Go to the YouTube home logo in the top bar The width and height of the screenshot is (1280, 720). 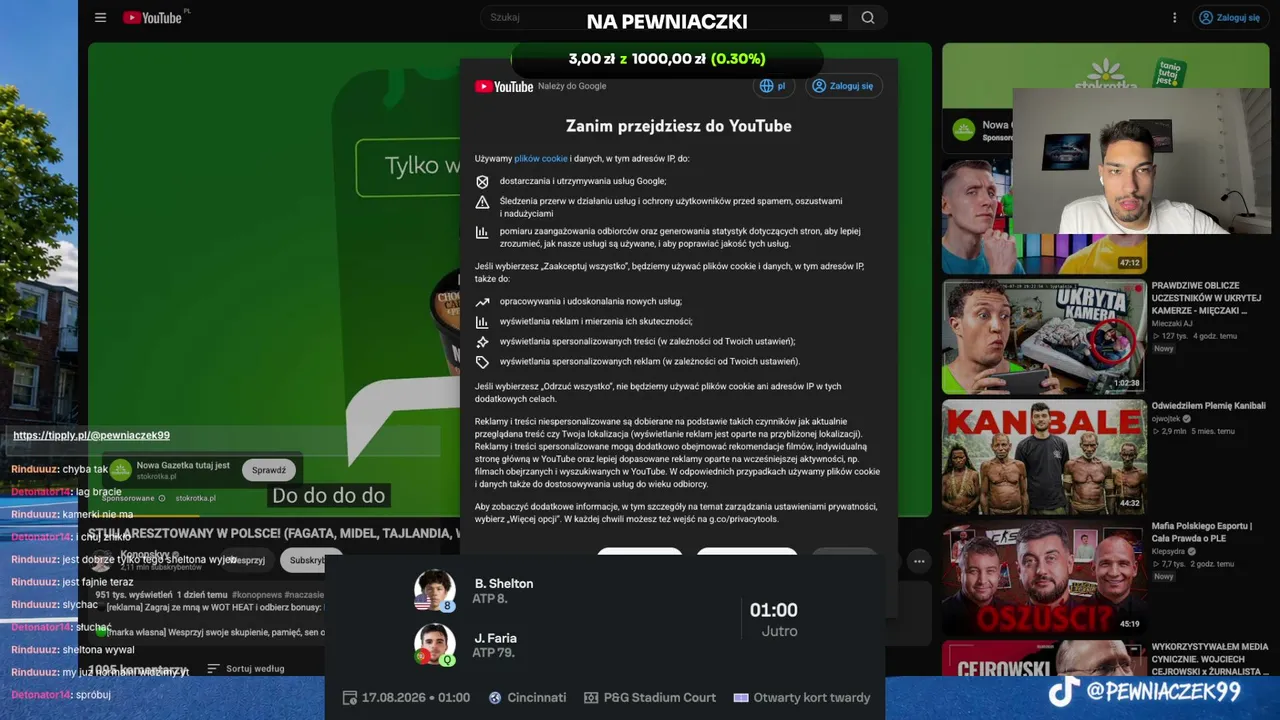(152, 17)
